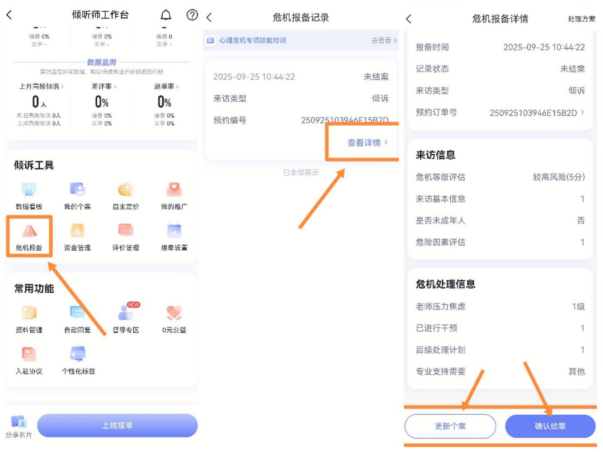
Task: Tap book icon beside 心理危机专项技能培训
Action: pos(210,40)
